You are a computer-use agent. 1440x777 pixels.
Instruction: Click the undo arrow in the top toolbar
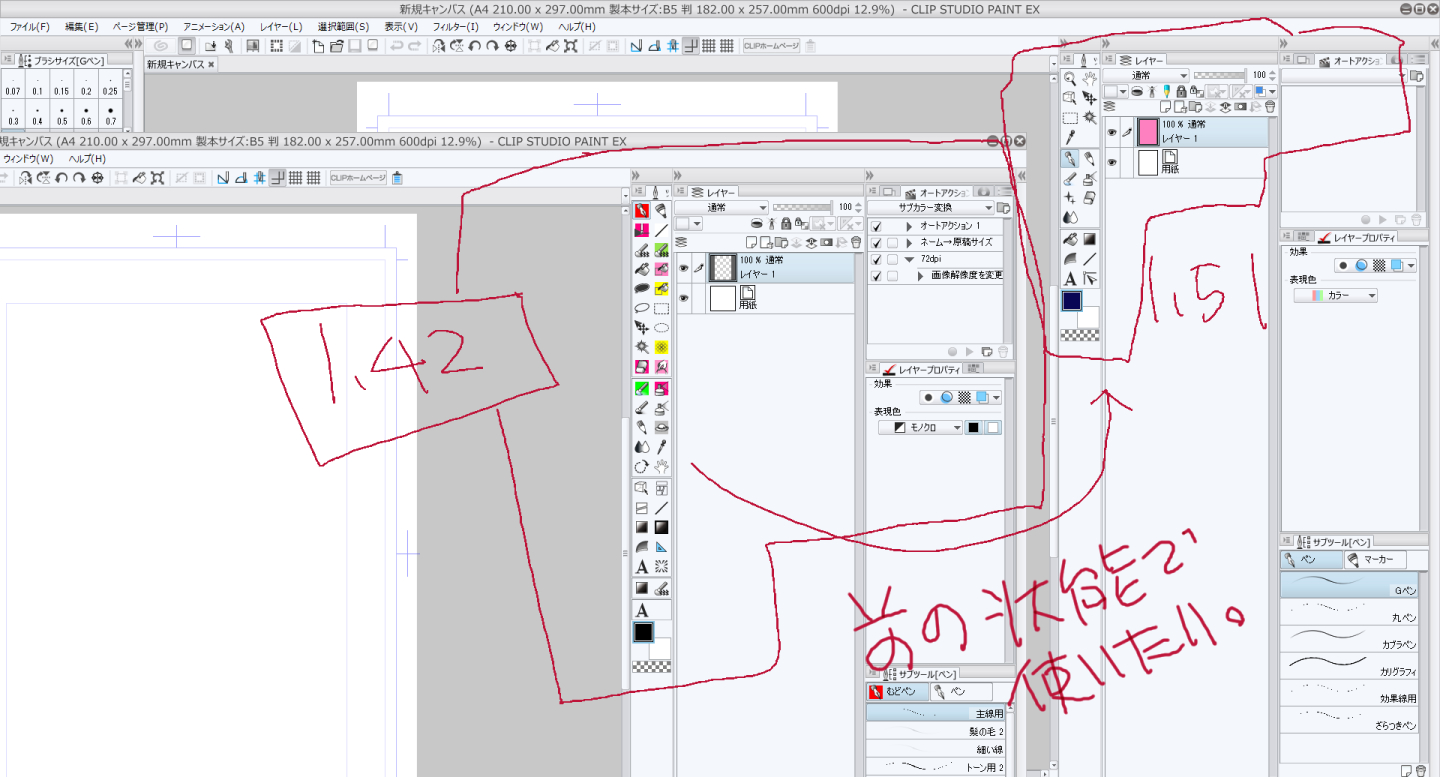click(x=396, y=46)
